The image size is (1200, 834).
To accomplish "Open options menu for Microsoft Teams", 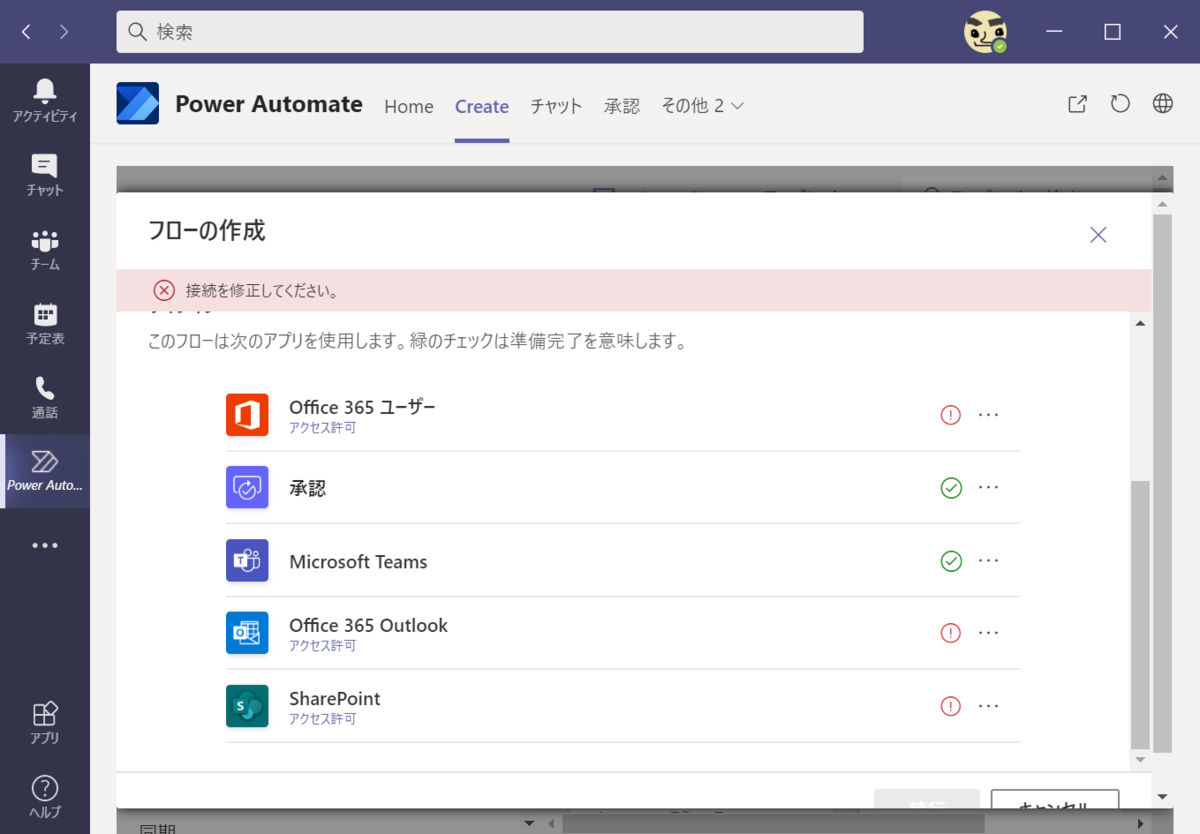I will 989,560.
